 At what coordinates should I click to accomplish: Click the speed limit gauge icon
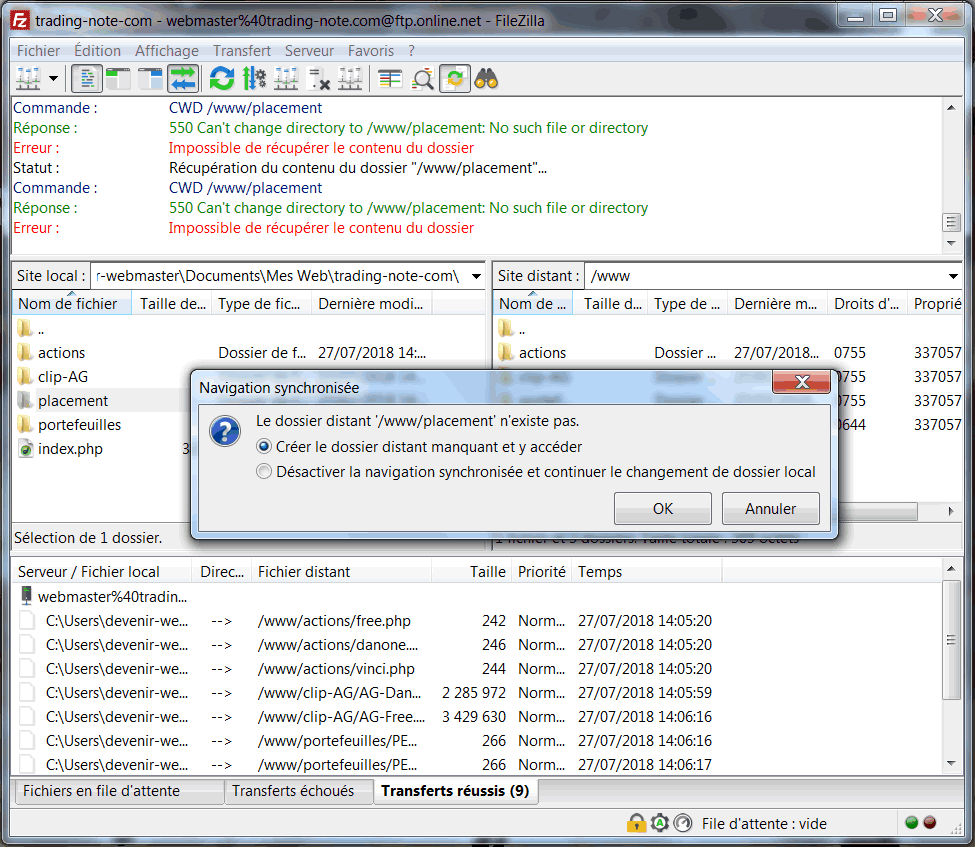pos(683,823)
